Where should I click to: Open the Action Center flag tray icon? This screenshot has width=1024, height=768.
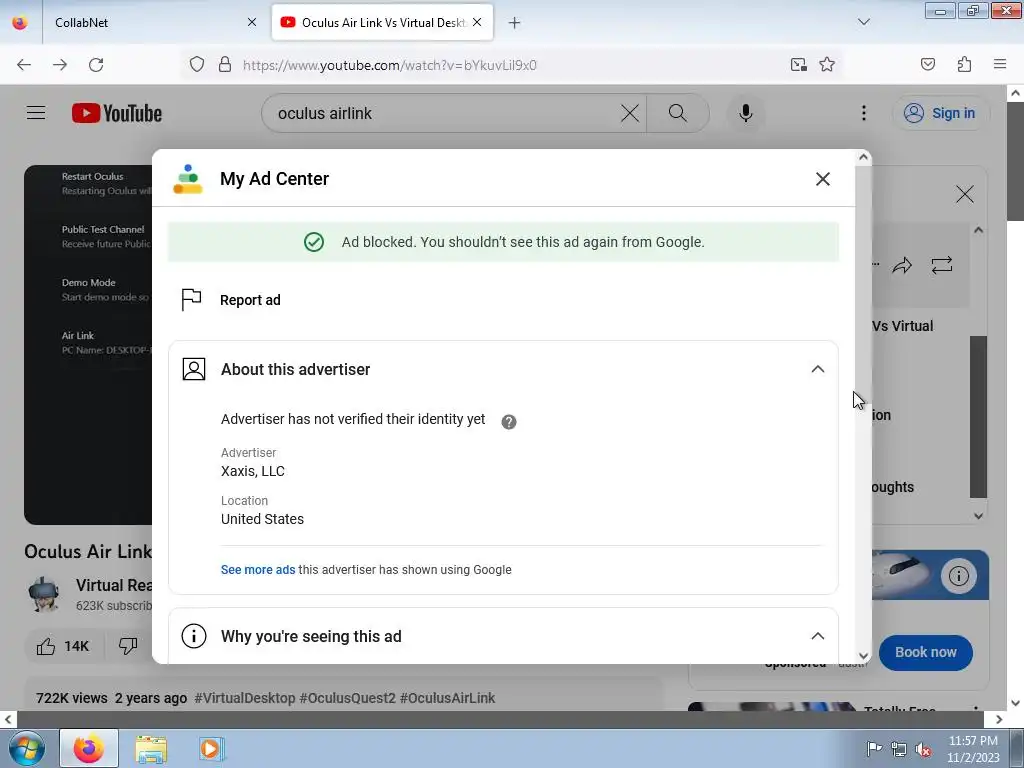coord(873,749)
